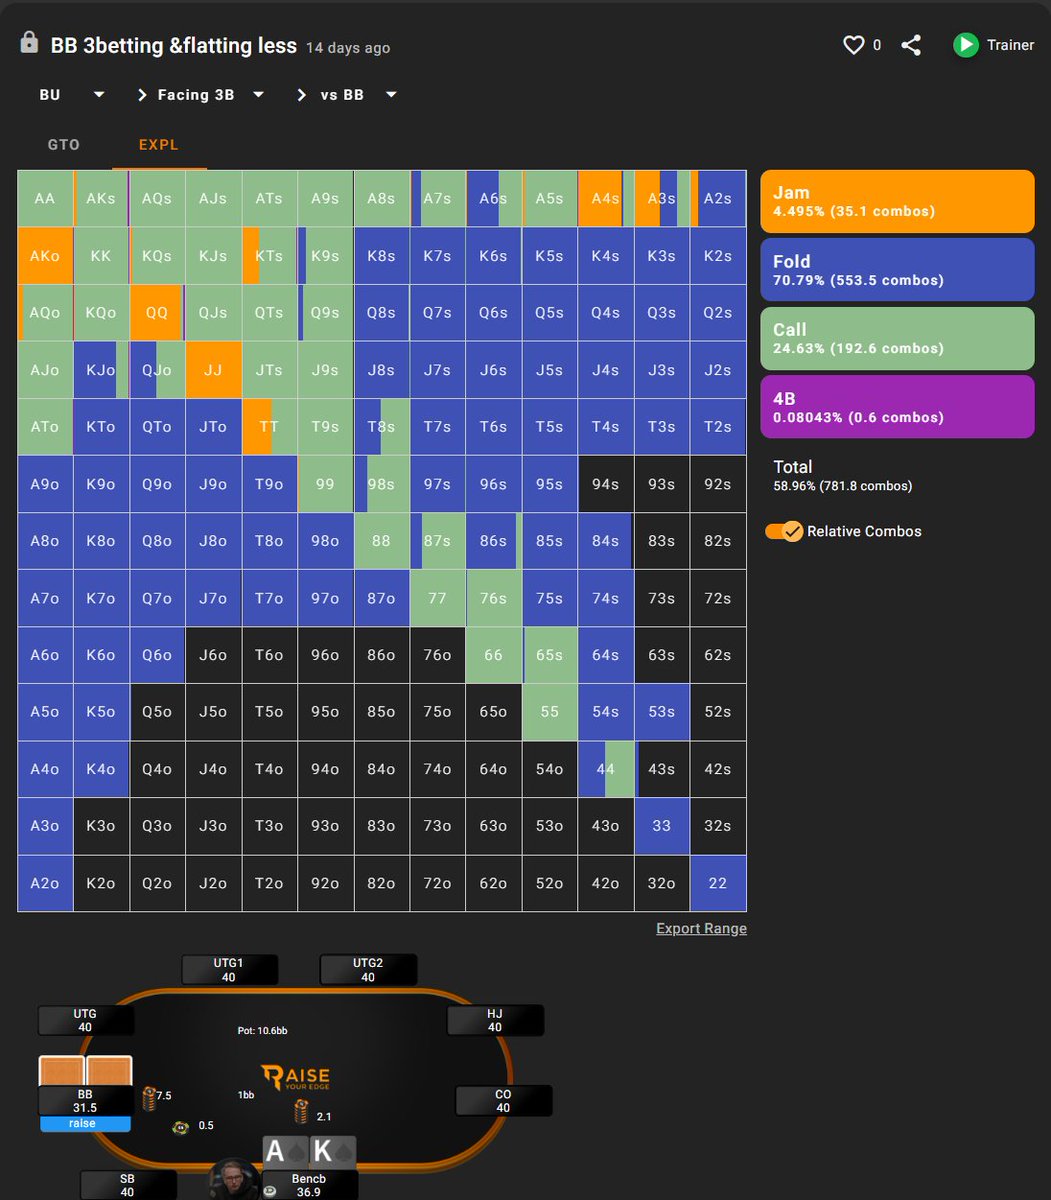The image size is (1051, 1200).
Task: Click the orange Jam action button
Action: tap(896, 200)
